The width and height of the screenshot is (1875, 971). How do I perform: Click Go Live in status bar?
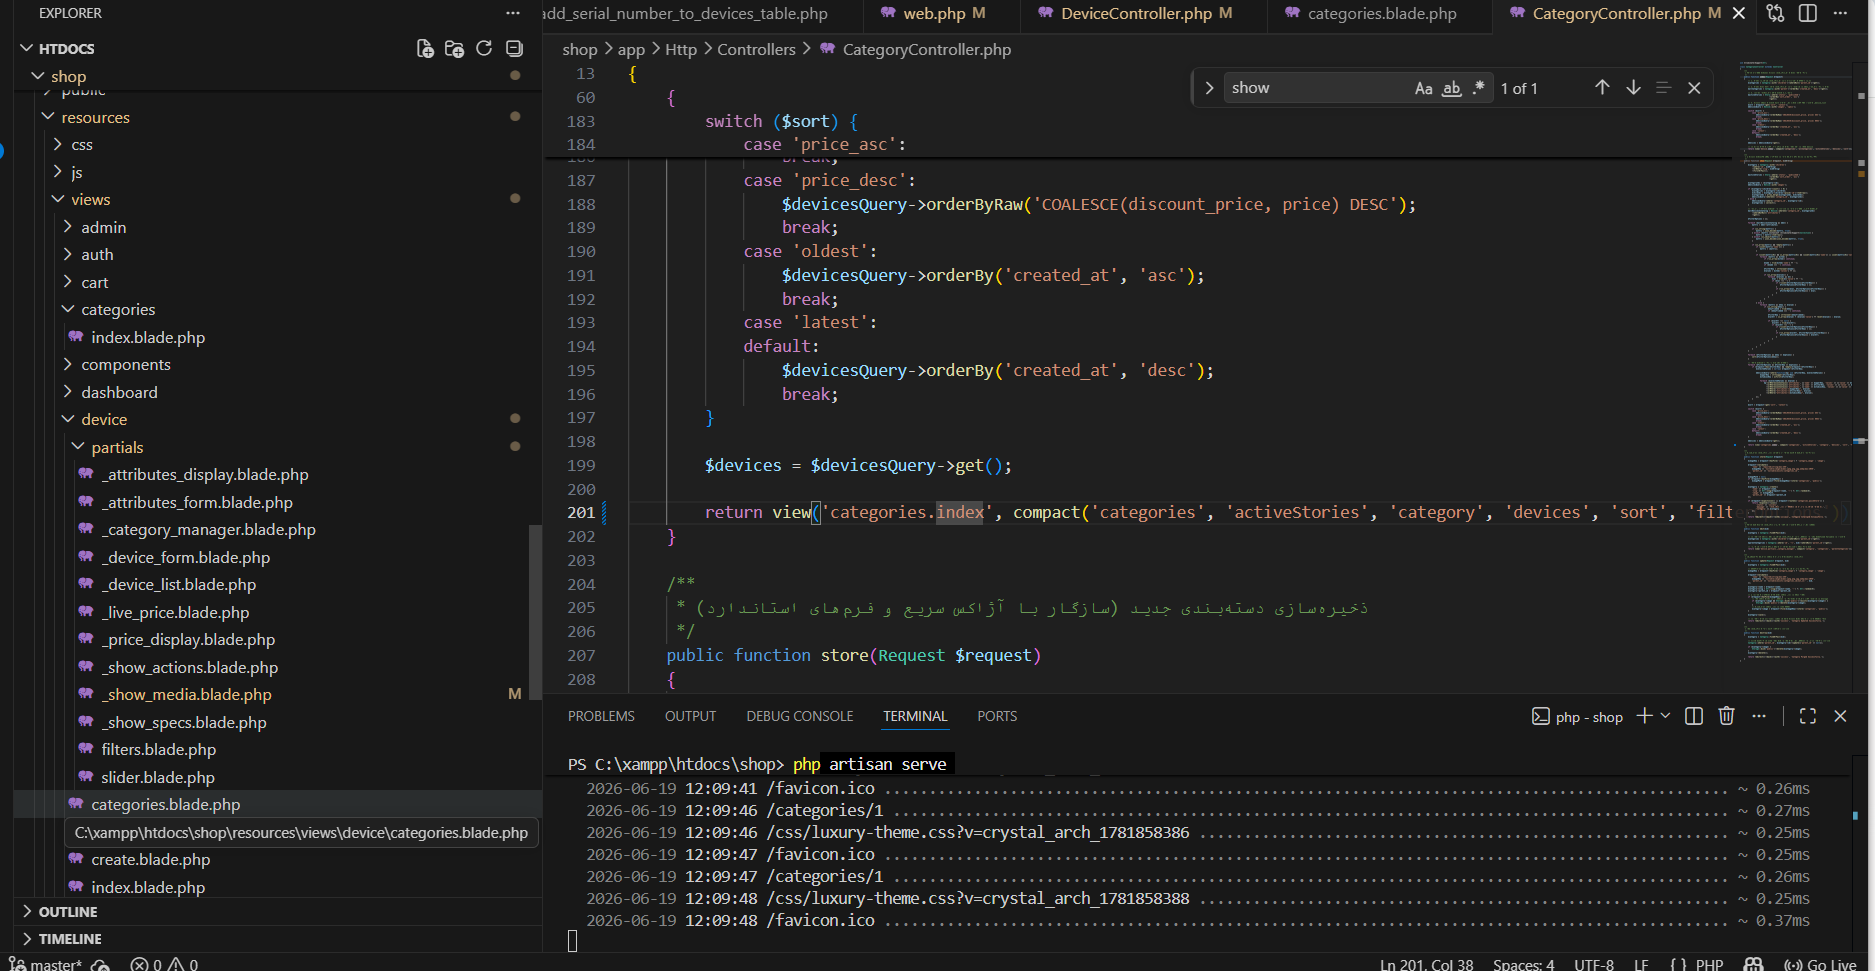pos(1821,964)
